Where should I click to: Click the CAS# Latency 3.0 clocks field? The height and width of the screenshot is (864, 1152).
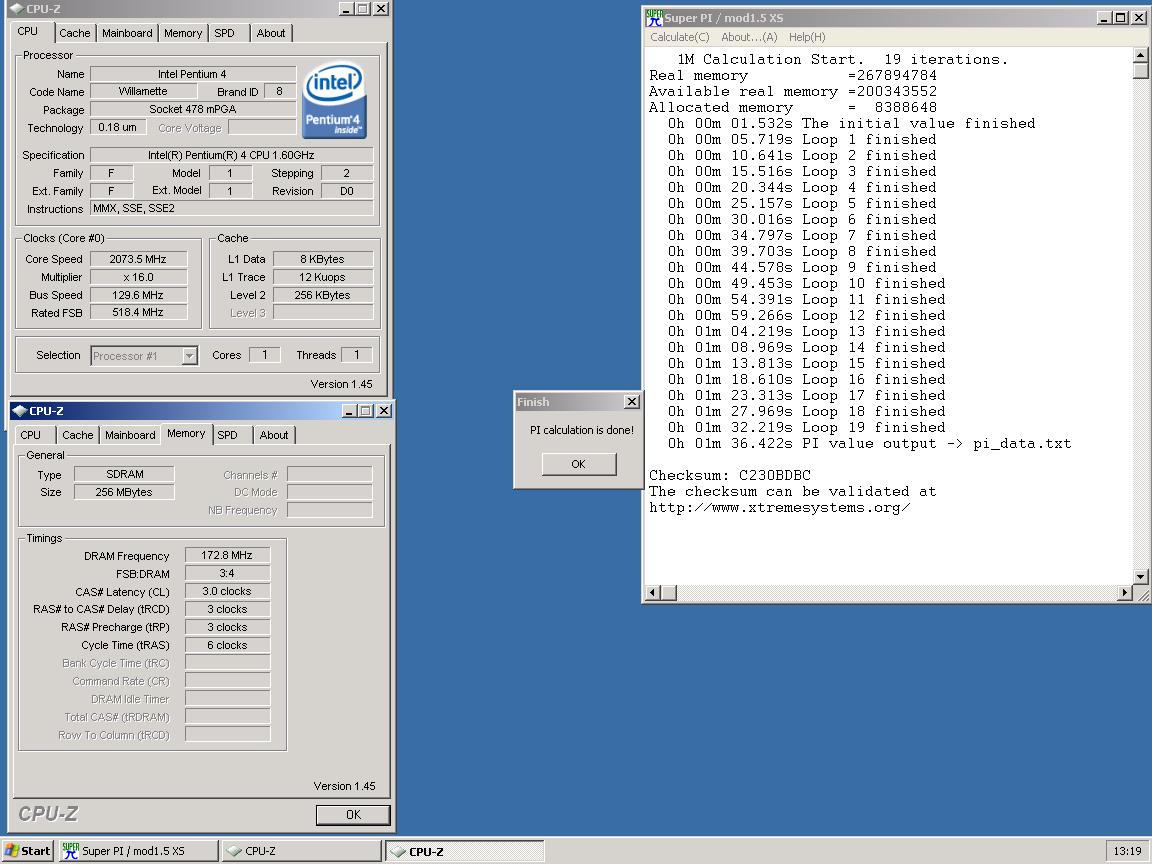pos(227,591)
